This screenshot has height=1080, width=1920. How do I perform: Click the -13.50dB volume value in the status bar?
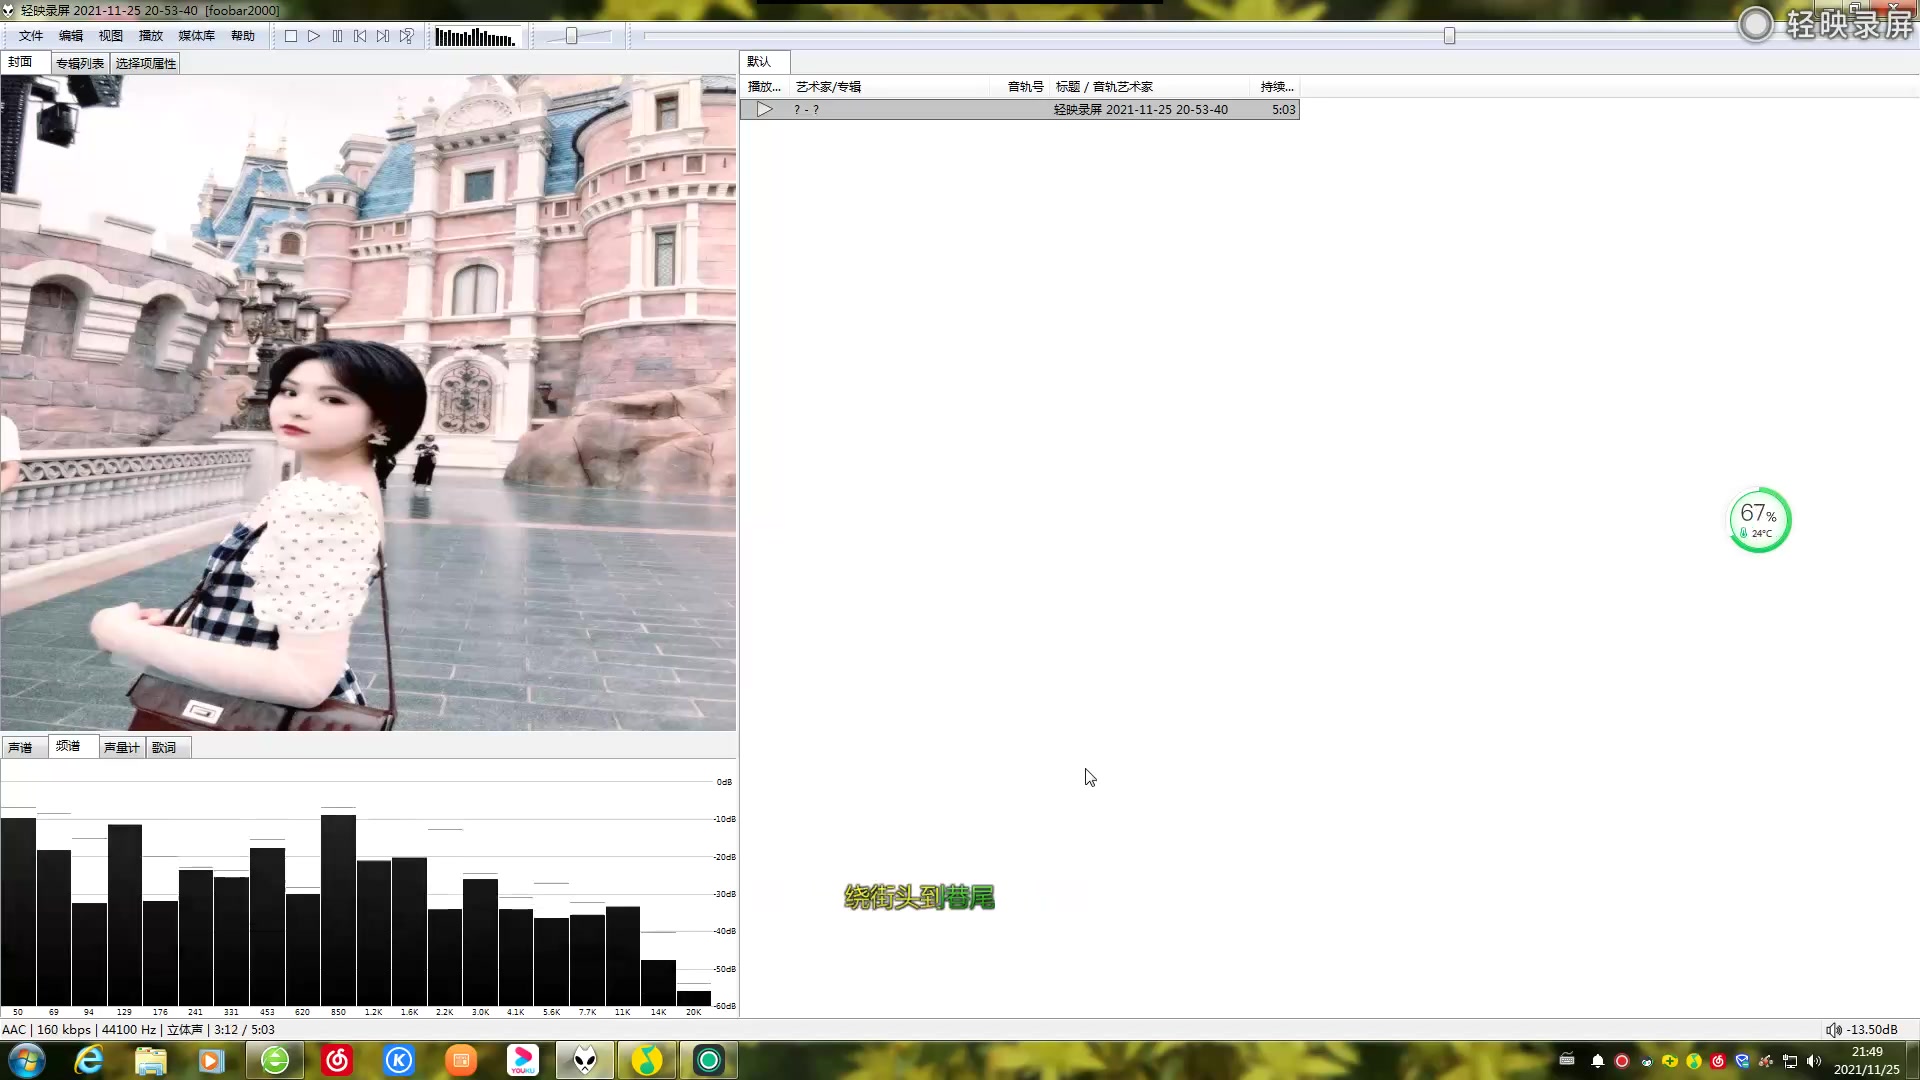pos(1872,1030)
